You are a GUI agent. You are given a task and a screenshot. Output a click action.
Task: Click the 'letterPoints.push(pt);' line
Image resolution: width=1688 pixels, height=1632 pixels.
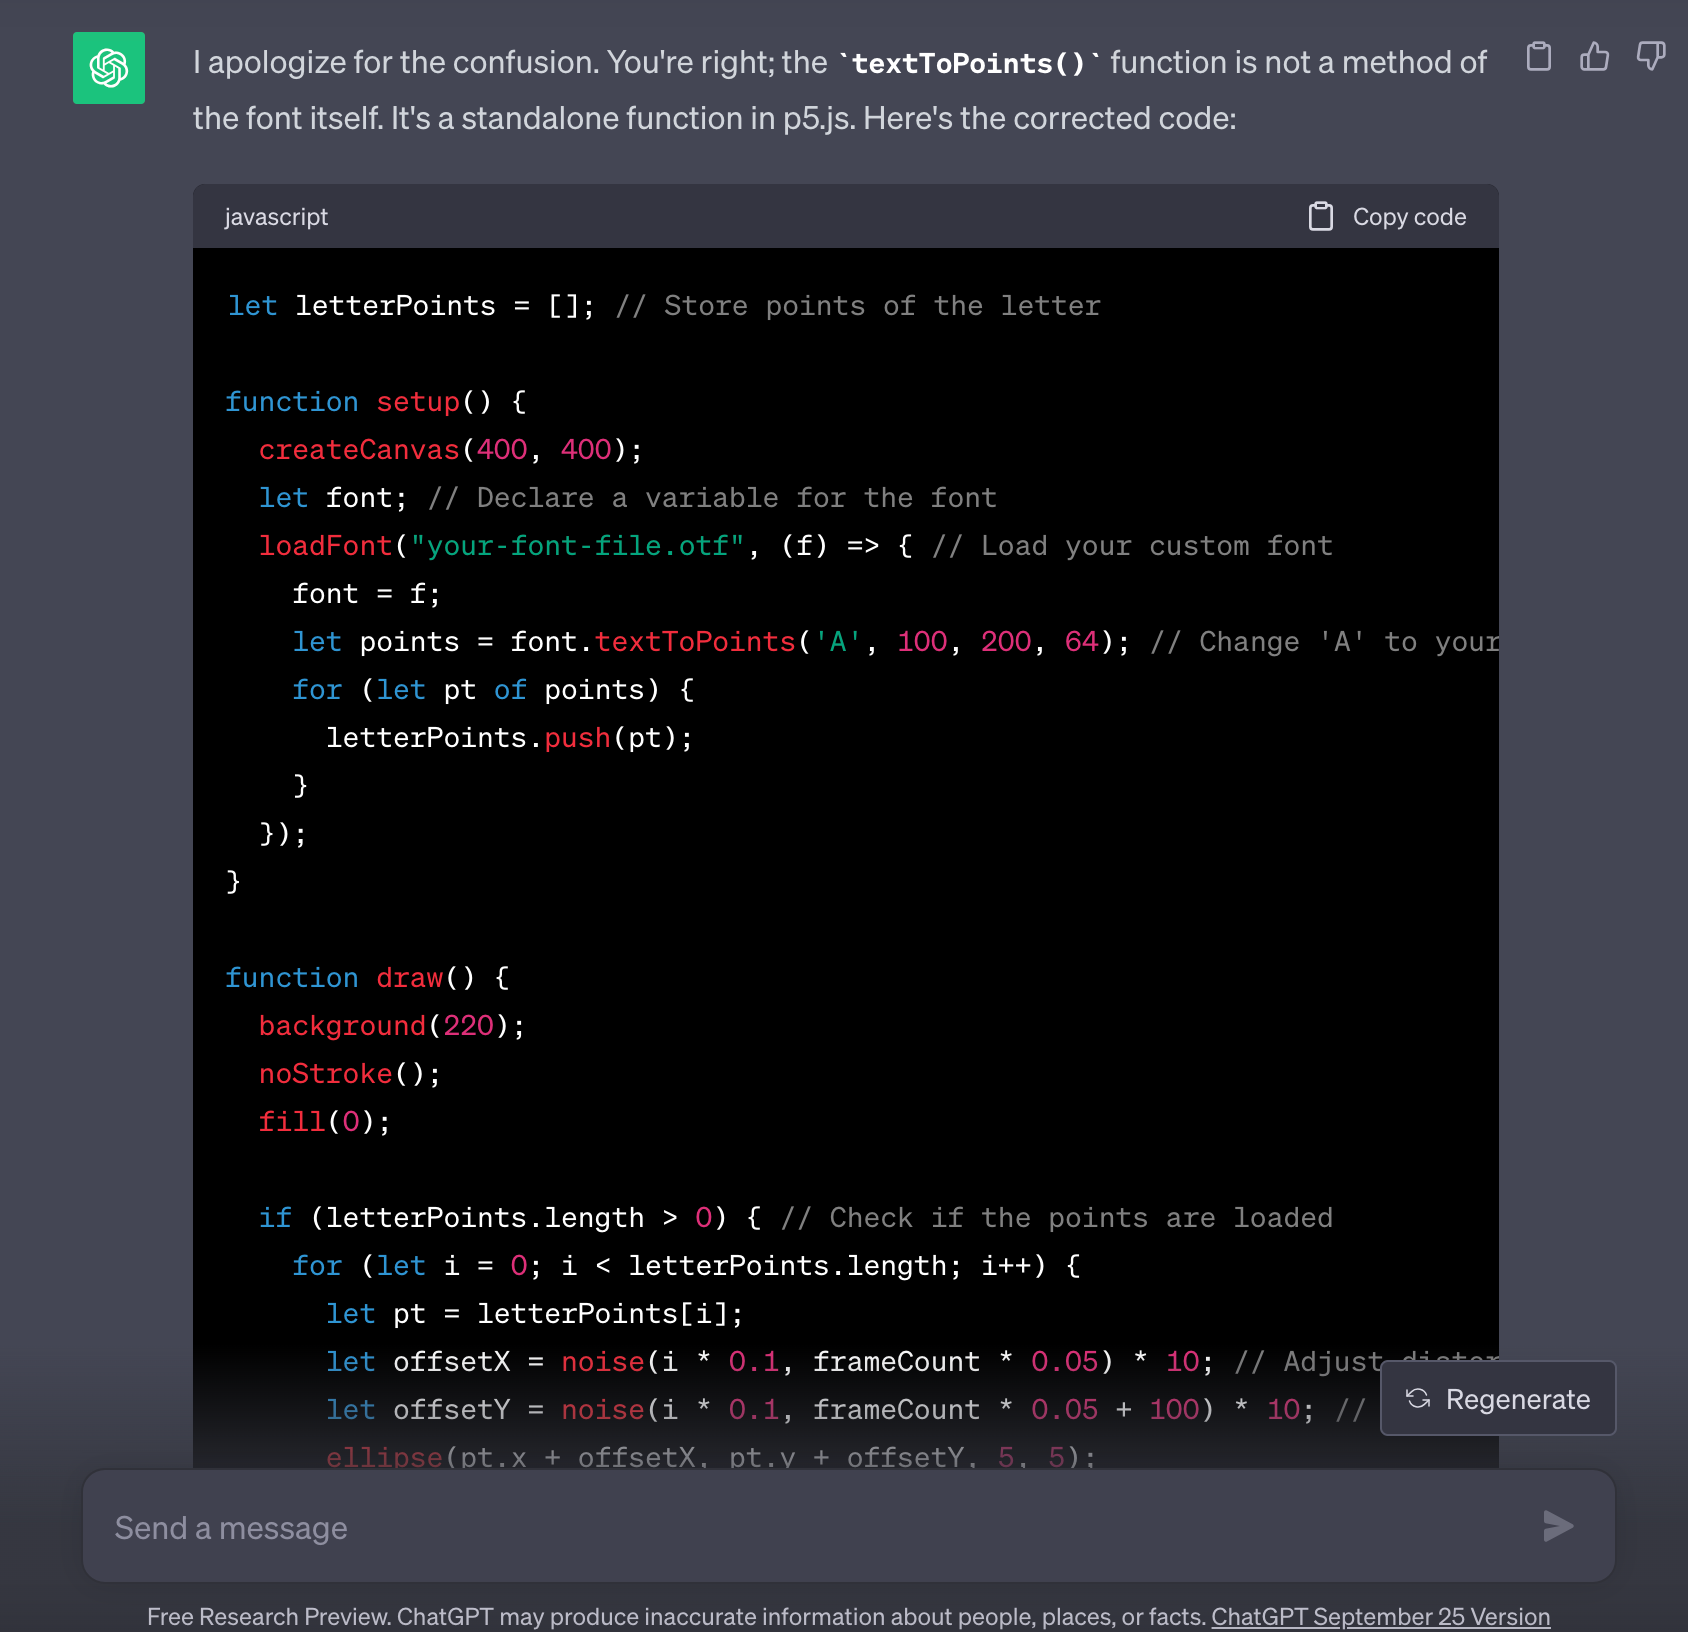[510, 738]
